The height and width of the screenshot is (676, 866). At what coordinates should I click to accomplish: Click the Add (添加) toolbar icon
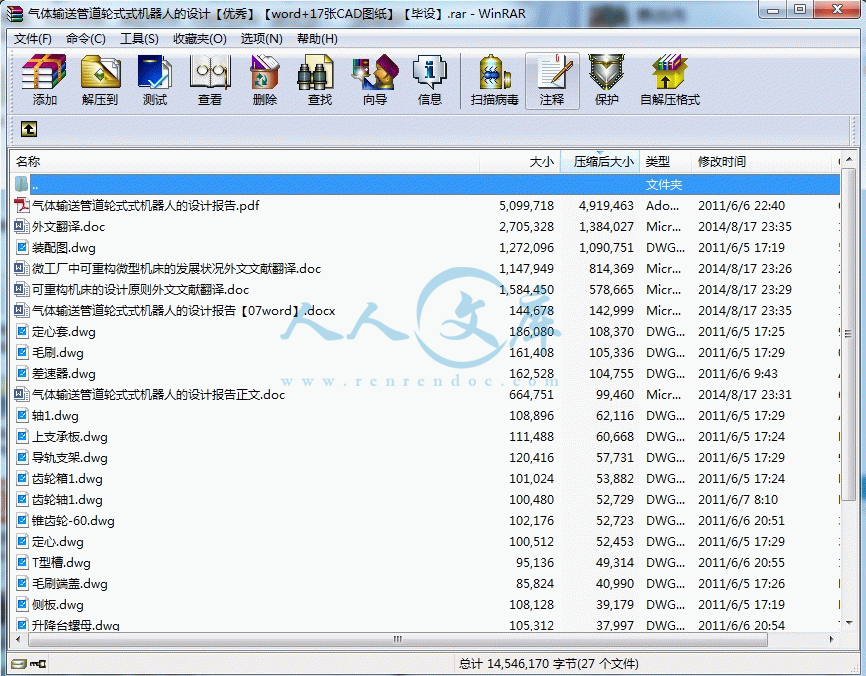(x=44, y=81)
